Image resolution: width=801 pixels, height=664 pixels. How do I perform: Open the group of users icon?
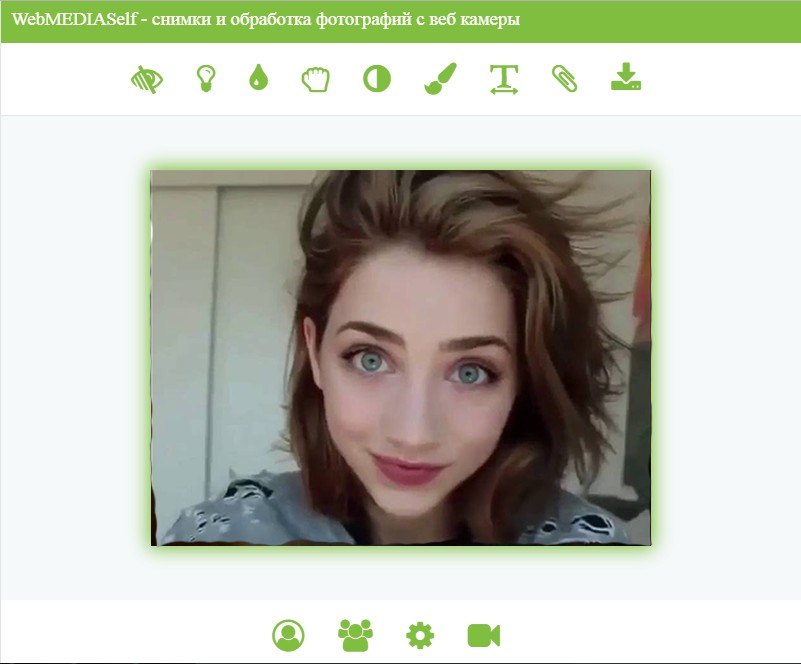coord(356,635)
